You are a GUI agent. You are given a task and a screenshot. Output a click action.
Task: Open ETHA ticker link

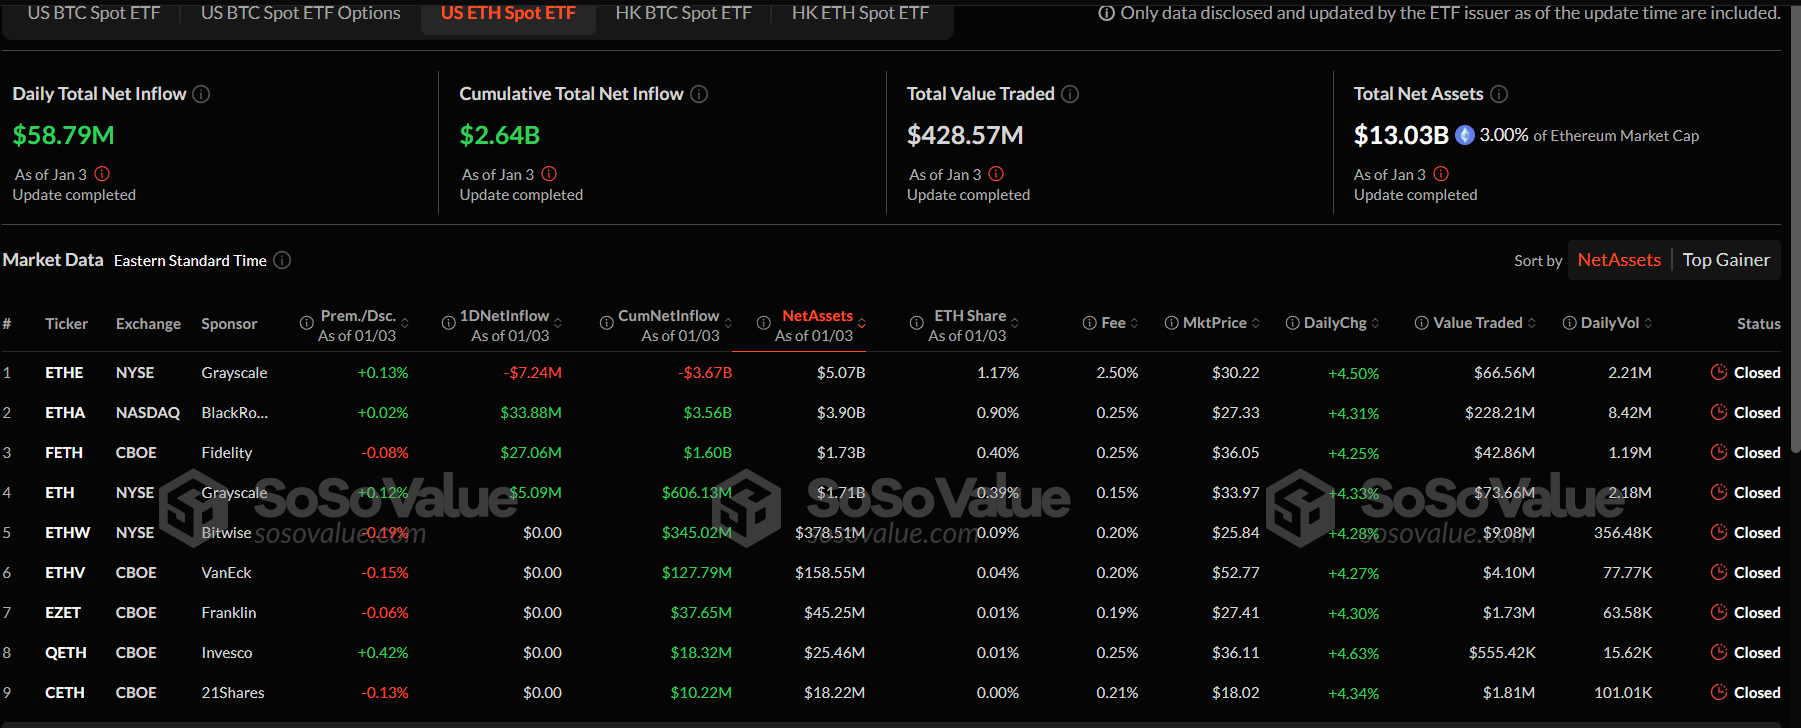pyautogui.click(x=65, y=412)
